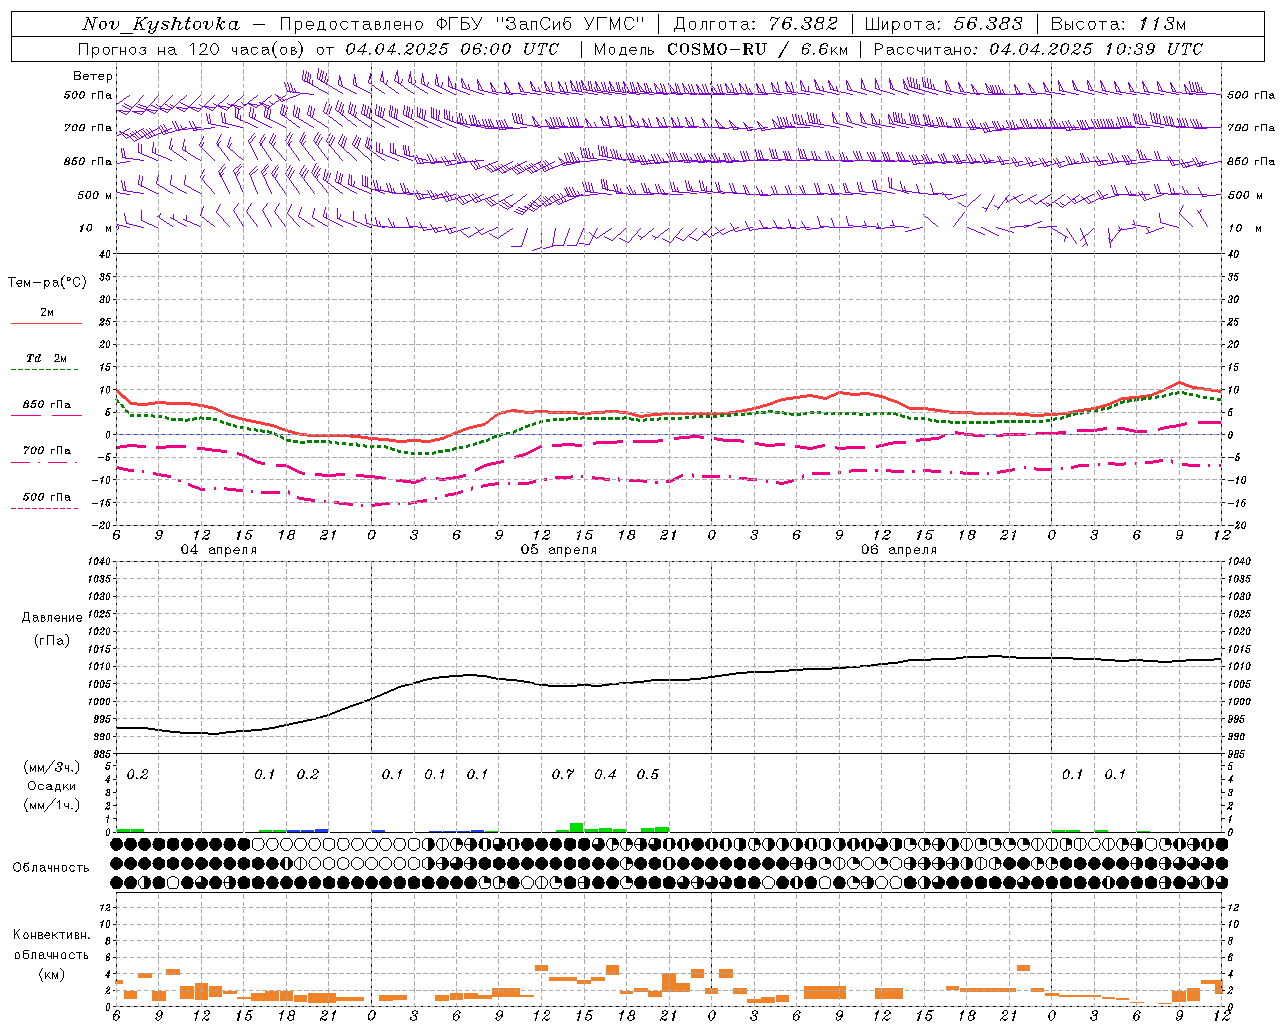
Task: Click the Td 2м legend label
Action: (47, 358)
